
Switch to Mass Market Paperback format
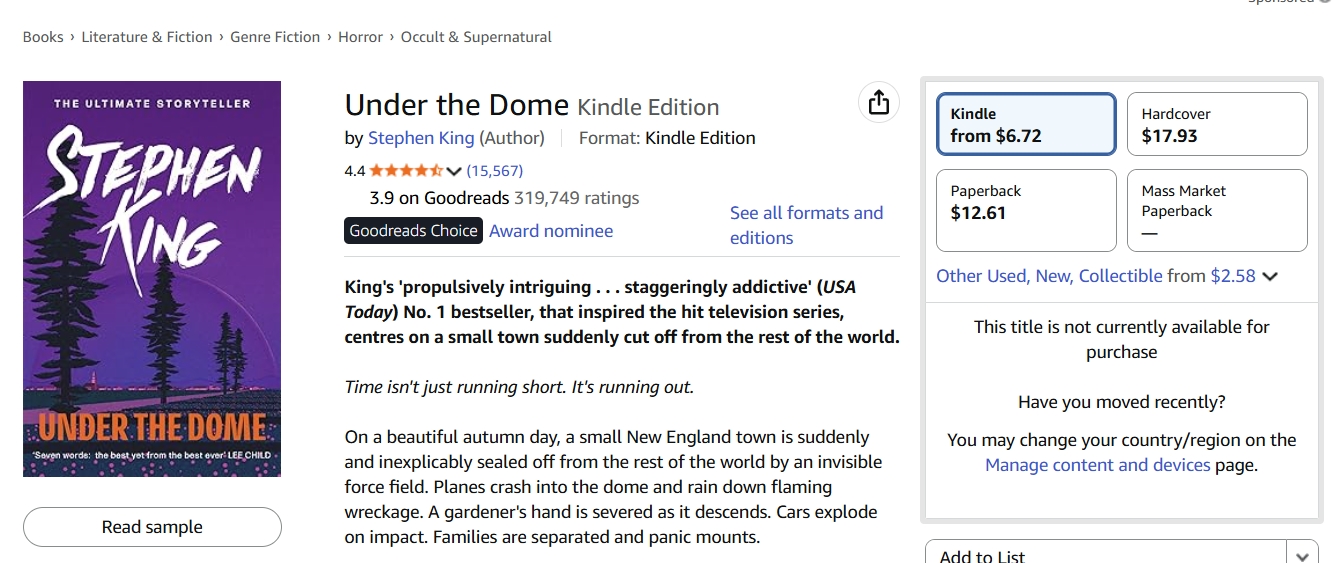click(1216, 210)
